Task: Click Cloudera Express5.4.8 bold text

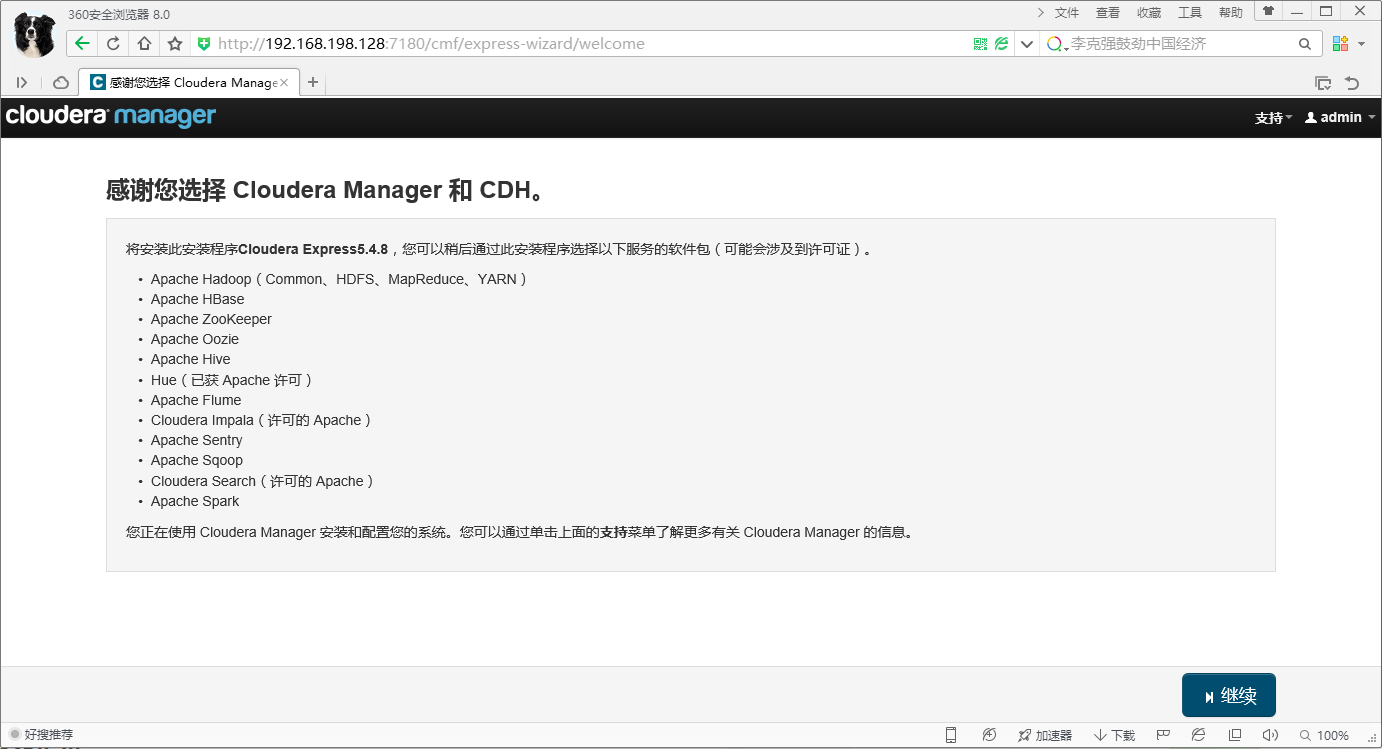Action: click(313, 249)
